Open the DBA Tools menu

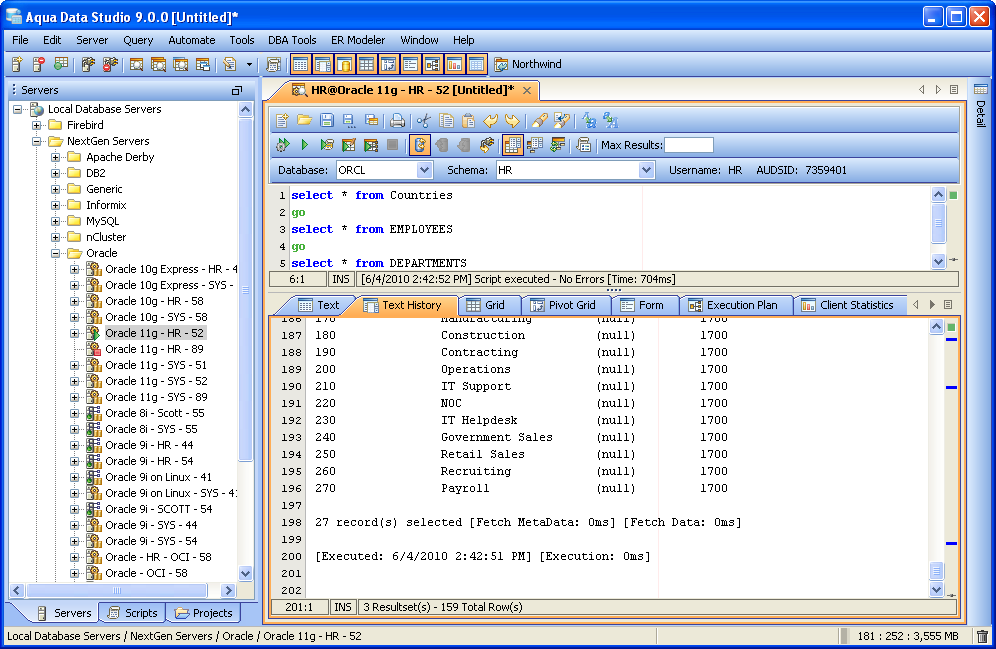click(292, 40)
